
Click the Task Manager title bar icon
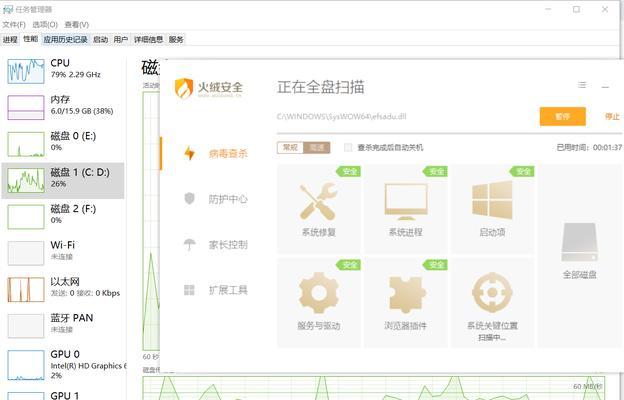(x=8, y=9)
